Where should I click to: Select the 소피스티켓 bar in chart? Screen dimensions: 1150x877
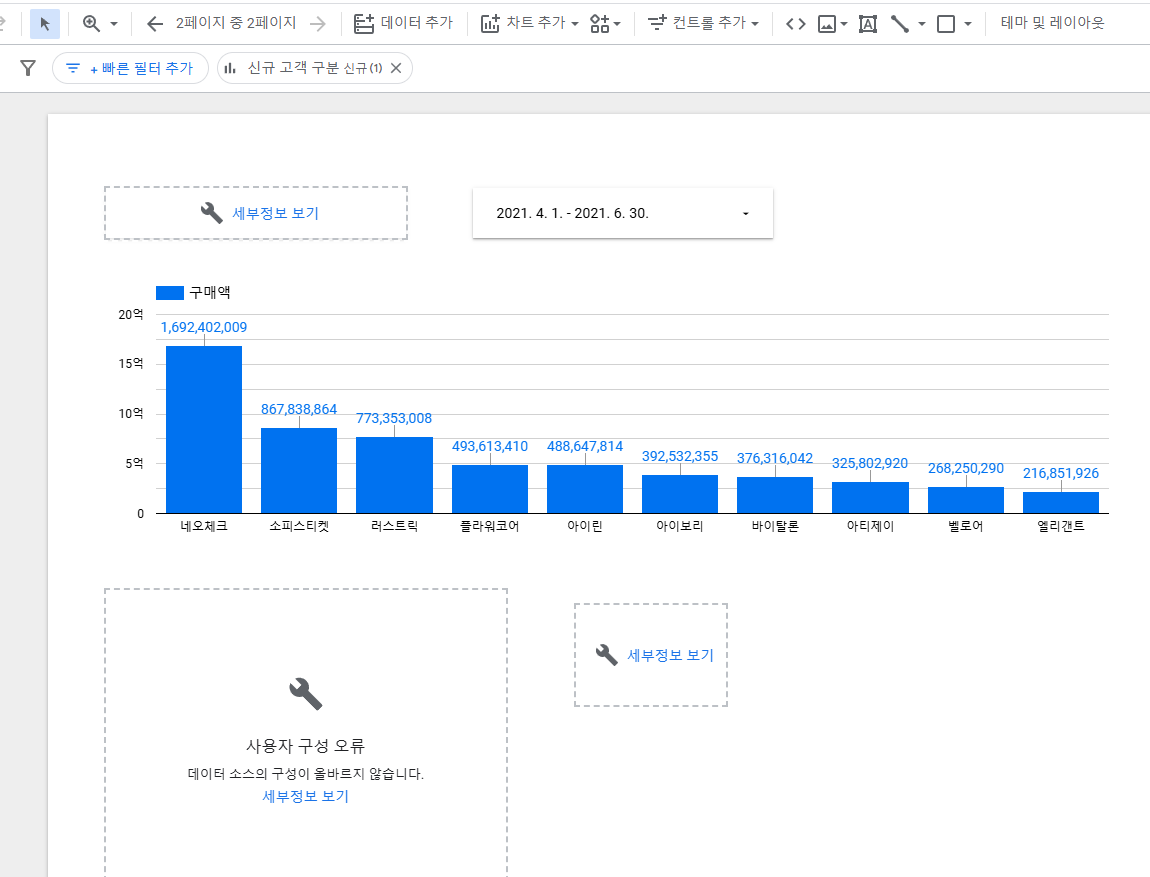(299, 471)
